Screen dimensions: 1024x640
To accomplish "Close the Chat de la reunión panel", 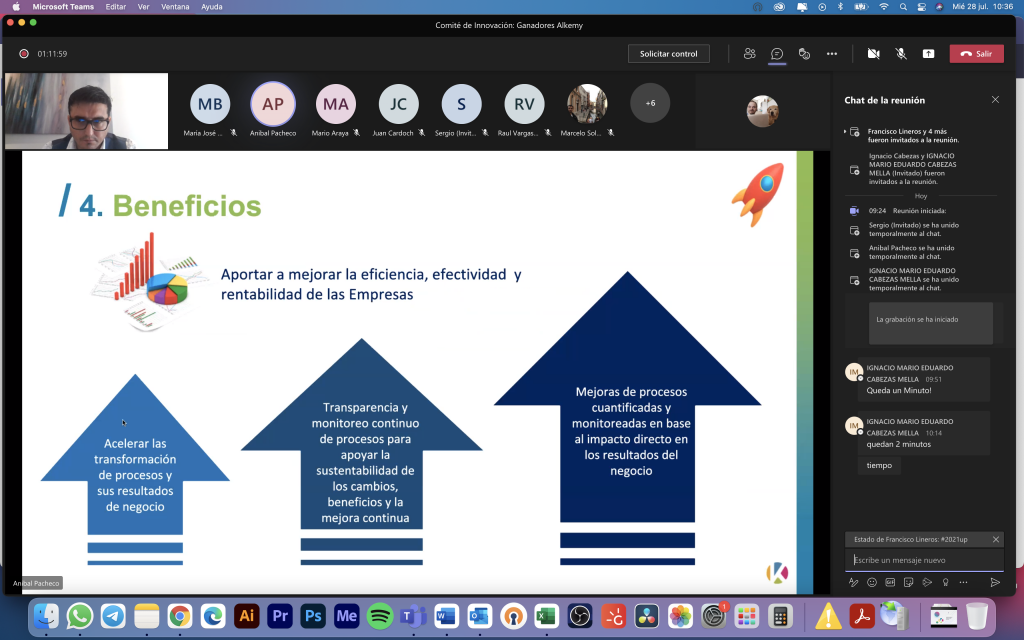I will point(995,99).
